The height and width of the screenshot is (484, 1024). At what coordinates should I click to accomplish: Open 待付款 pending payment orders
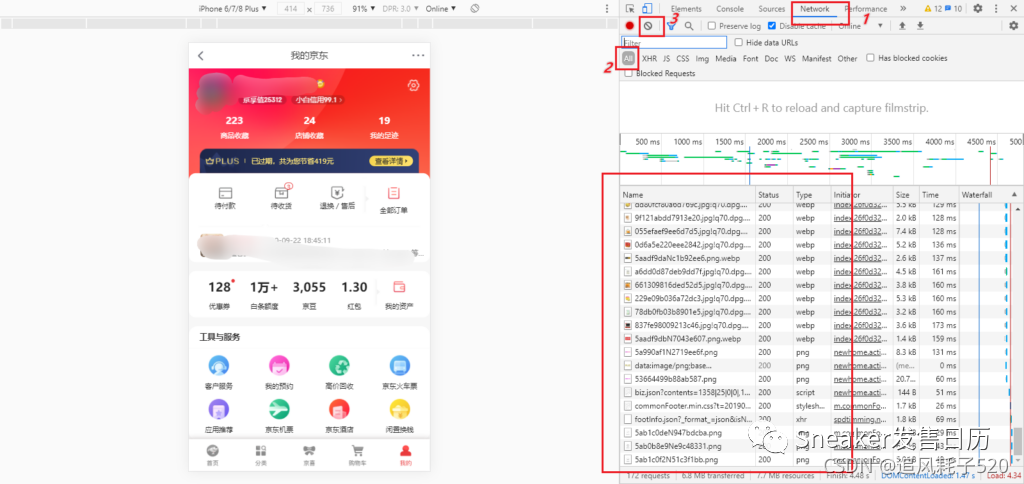click(x=225, y=199)
